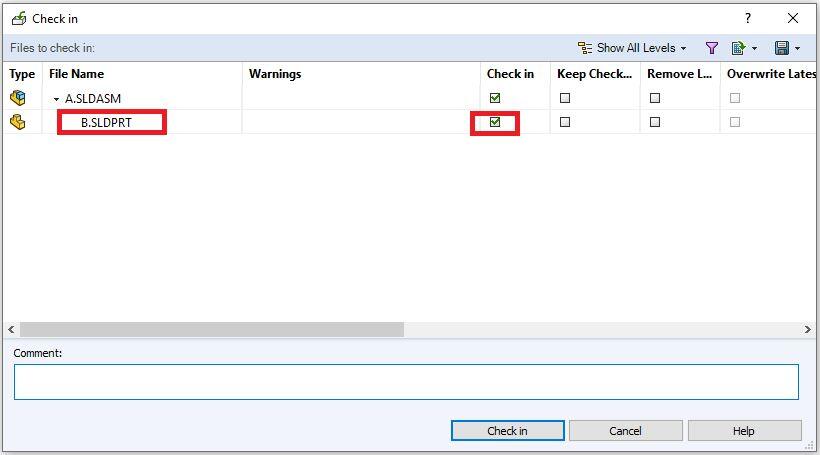The image size is (820, 455).
Task: Collapse the A.SLDASM tree node
Action: (x=57, y=99)
